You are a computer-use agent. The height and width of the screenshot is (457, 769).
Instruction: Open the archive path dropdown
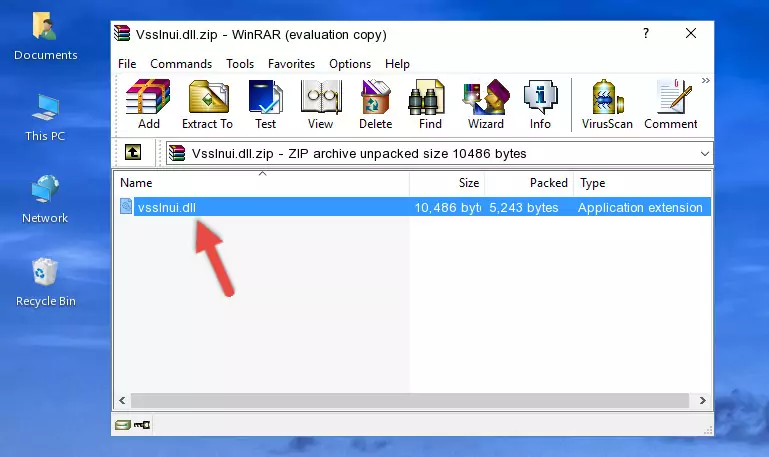tap(705, 153)
